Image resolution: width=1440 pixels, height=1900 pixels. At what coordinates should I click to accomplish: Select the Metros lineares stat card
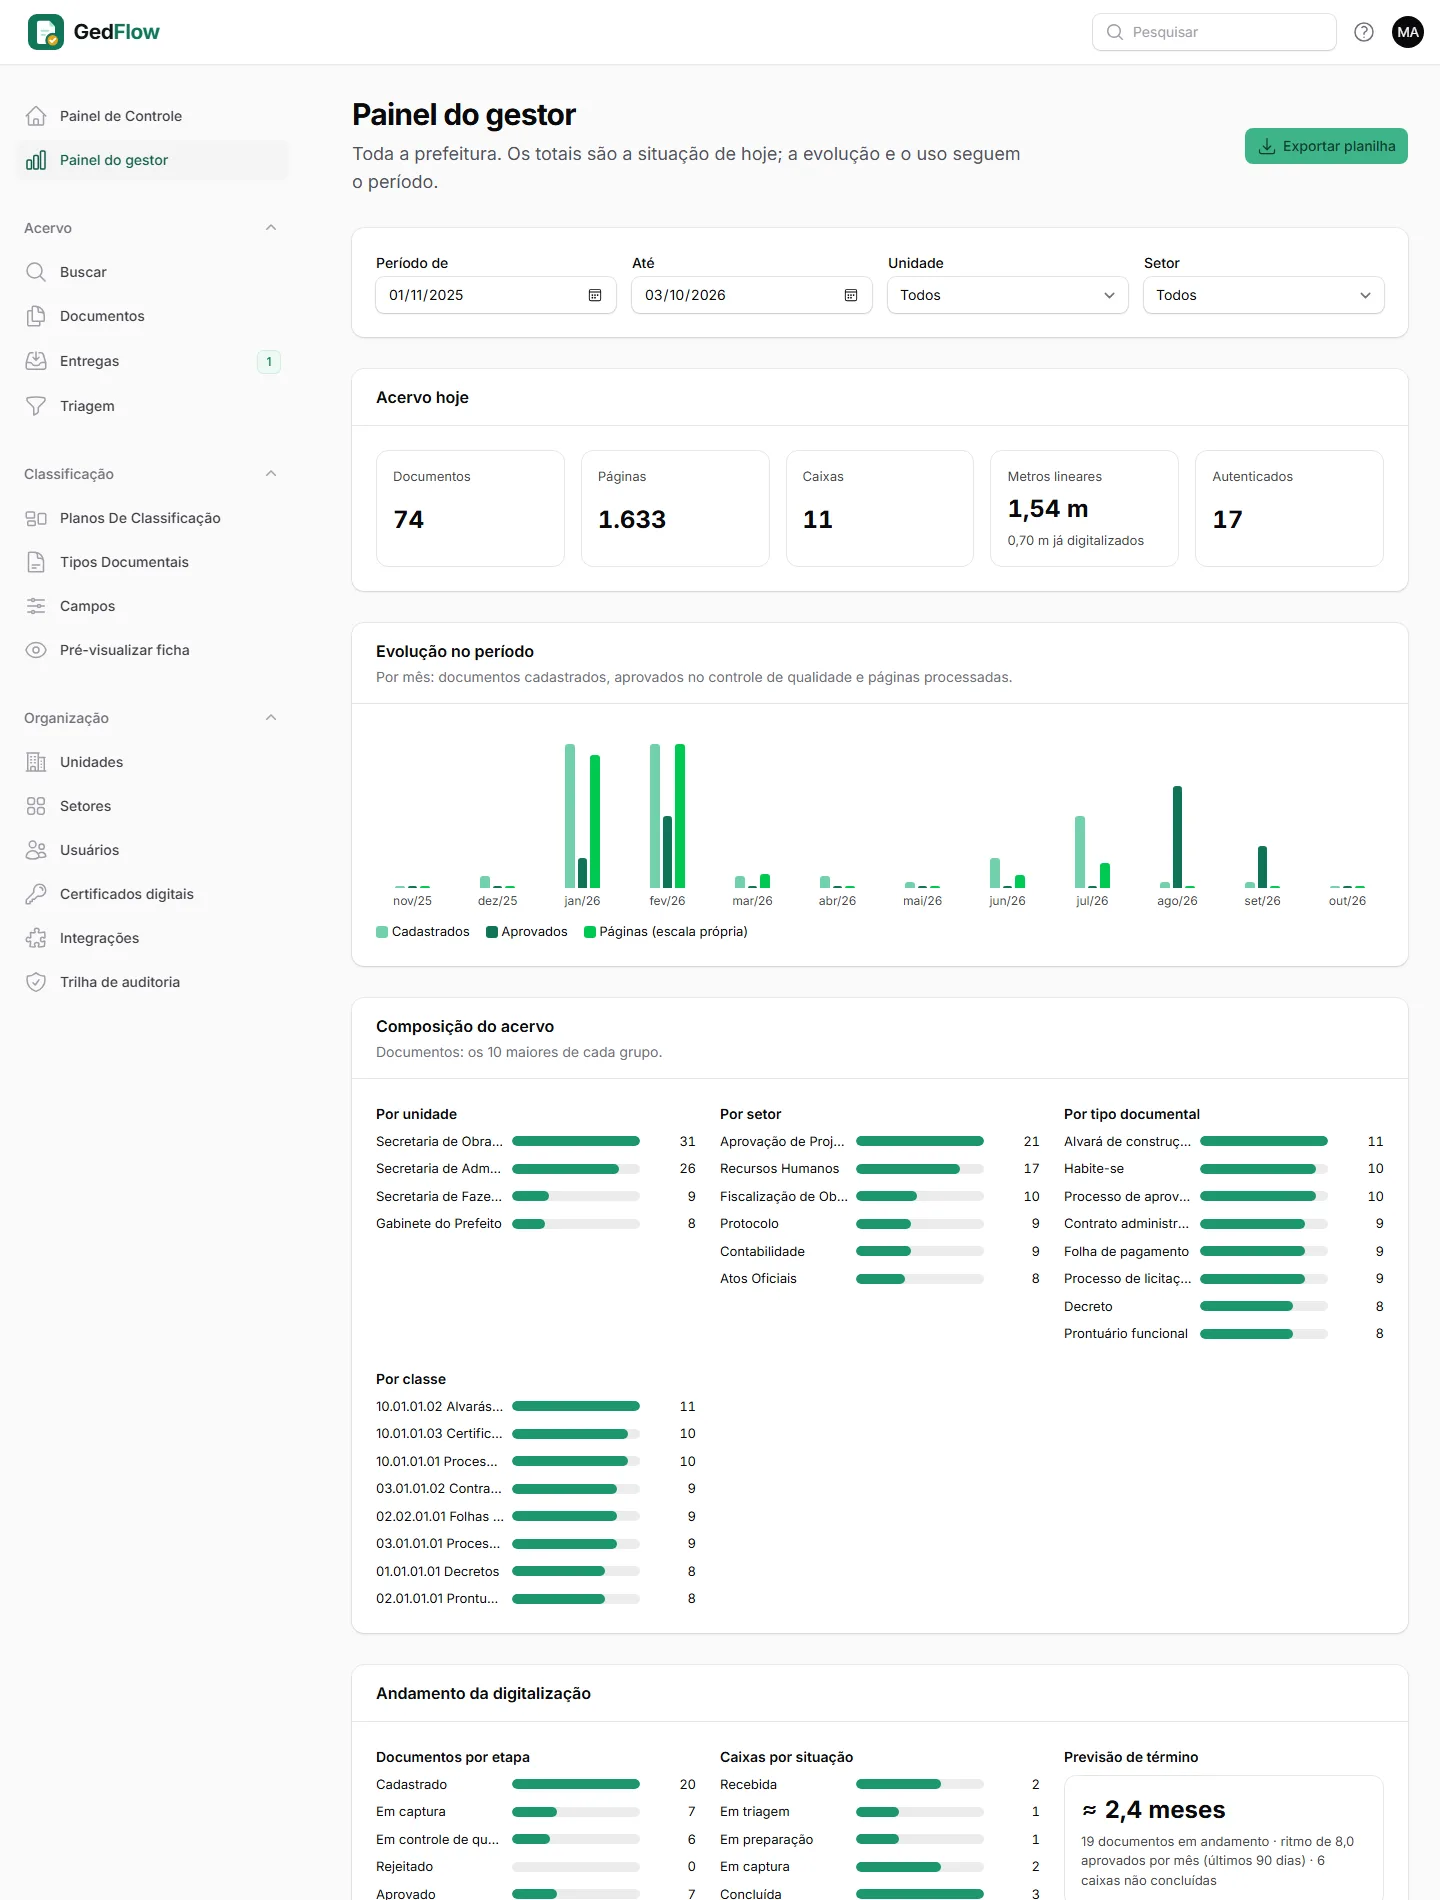(1084, 508)
